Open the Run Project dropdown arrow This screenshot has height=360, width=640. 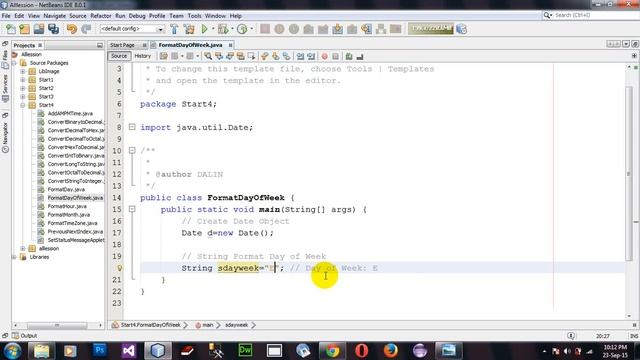213,29
